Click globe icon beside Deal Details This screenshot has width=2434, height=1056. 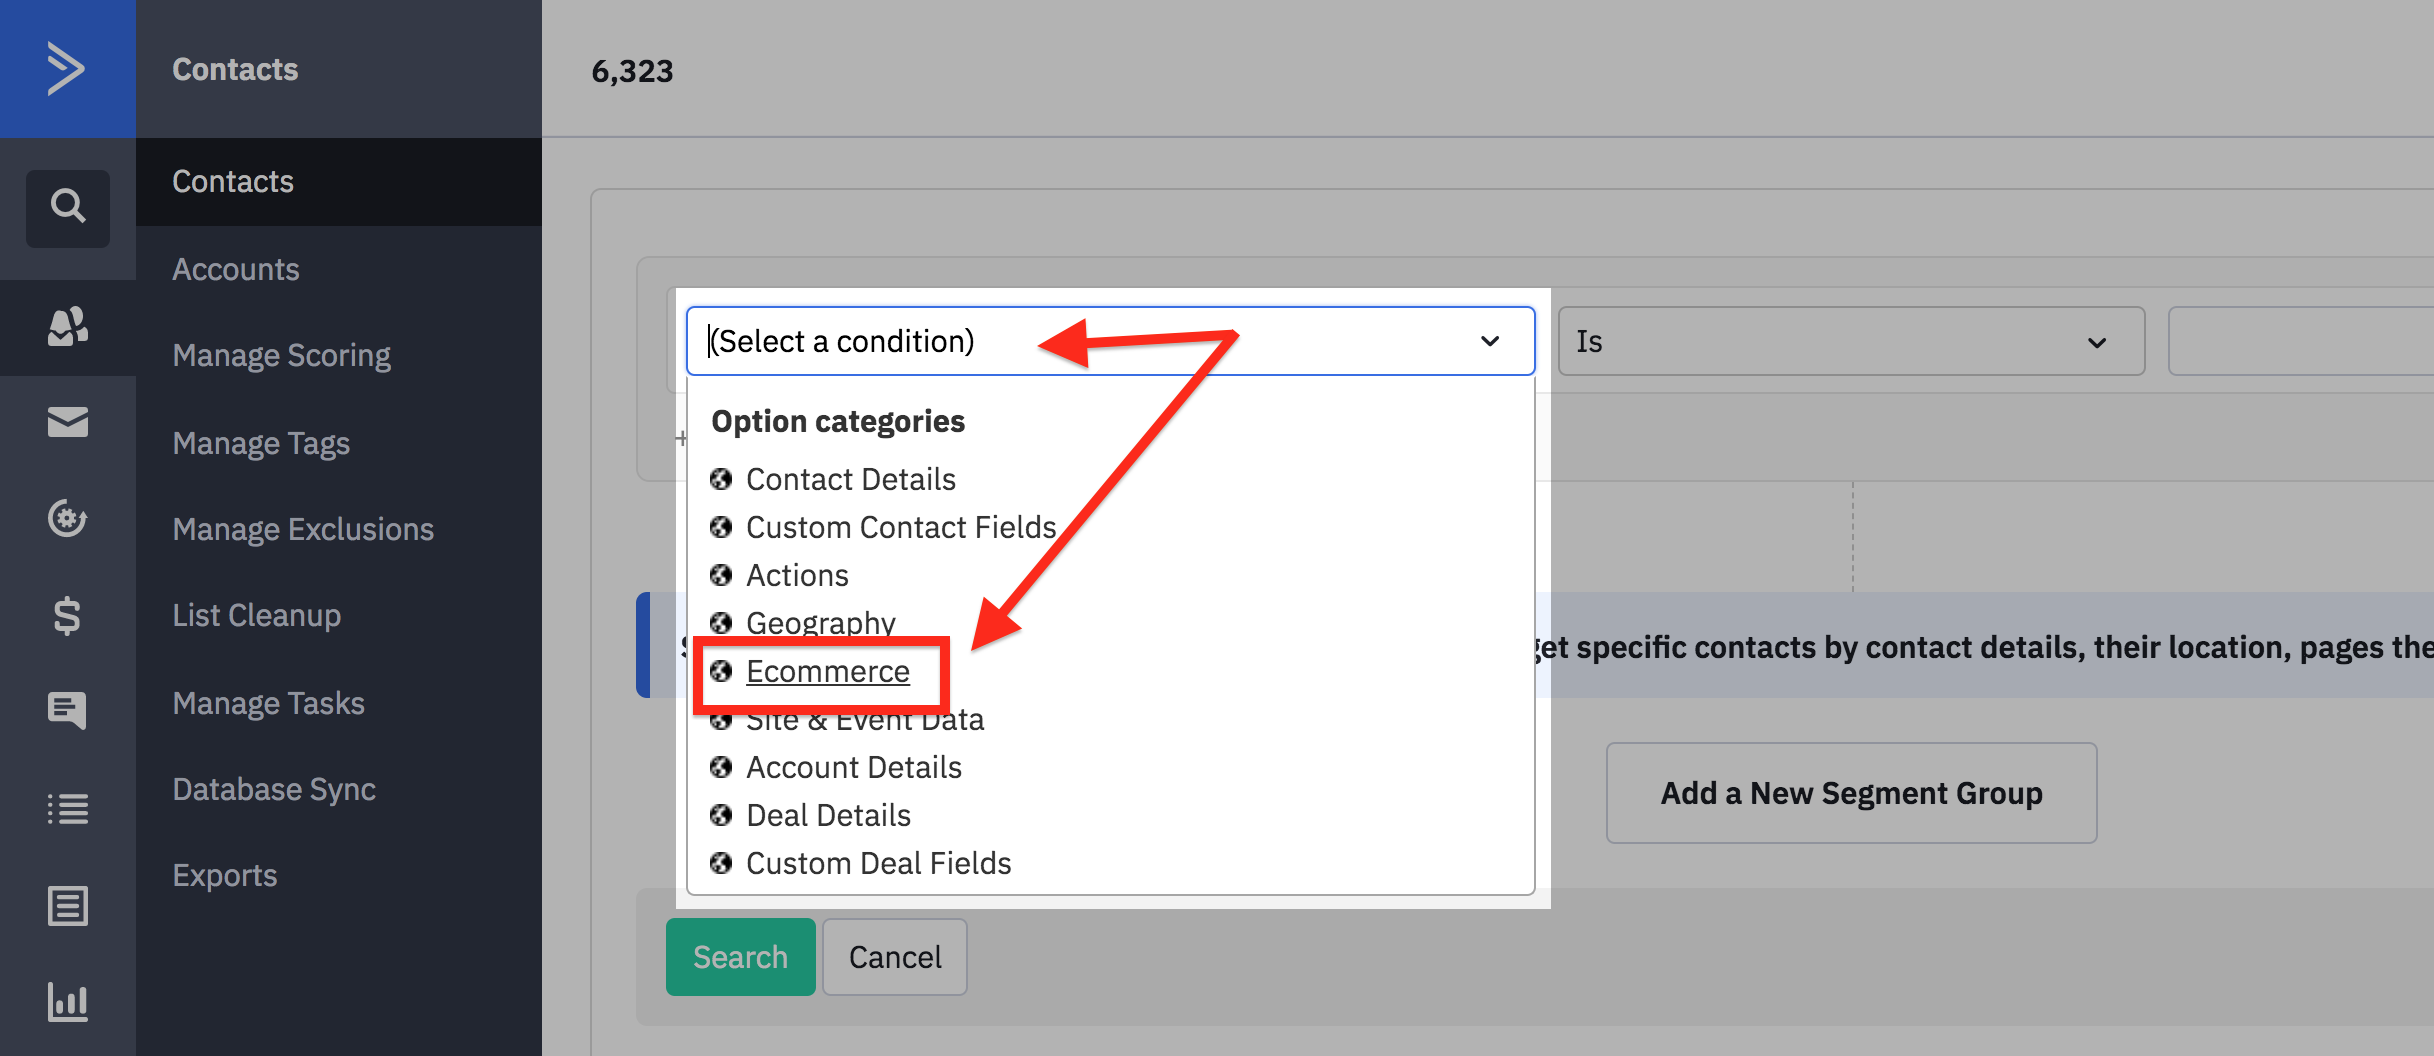[721, 815]
